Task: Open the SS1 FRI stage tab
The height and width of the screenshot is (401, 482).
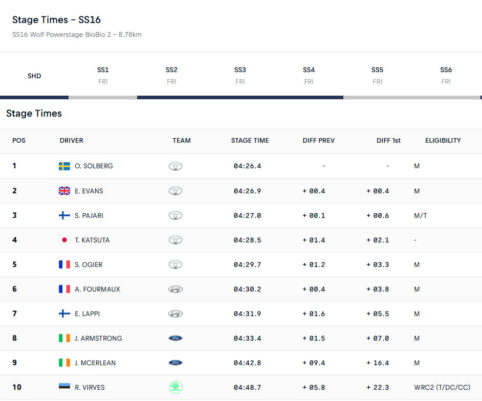Action: [103, 76]
